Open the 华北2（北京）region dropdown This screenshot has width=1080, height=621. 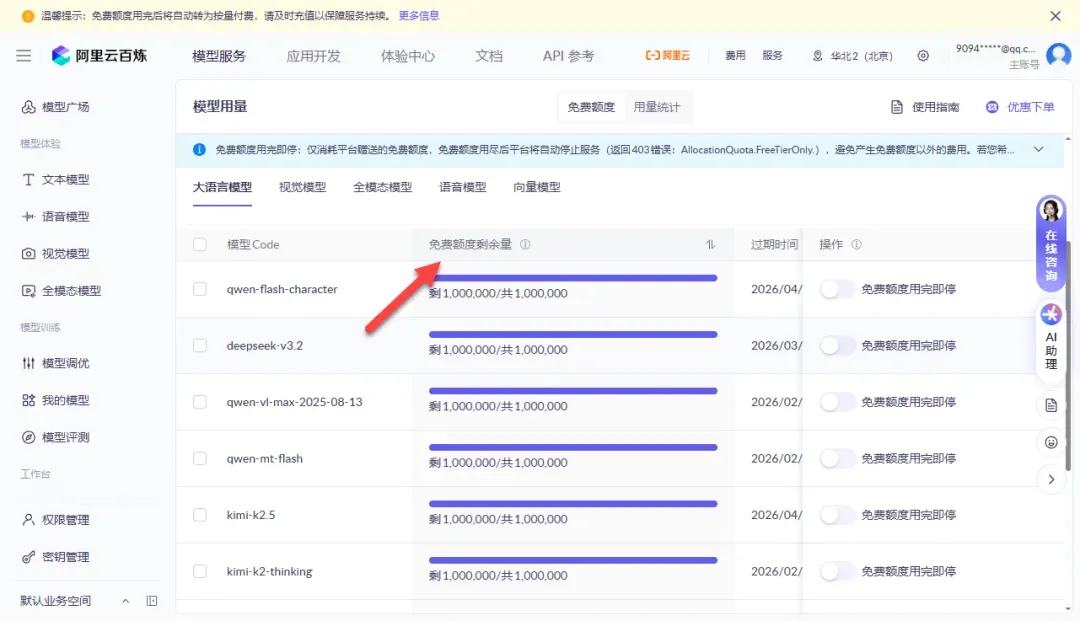tap(853, 56)
